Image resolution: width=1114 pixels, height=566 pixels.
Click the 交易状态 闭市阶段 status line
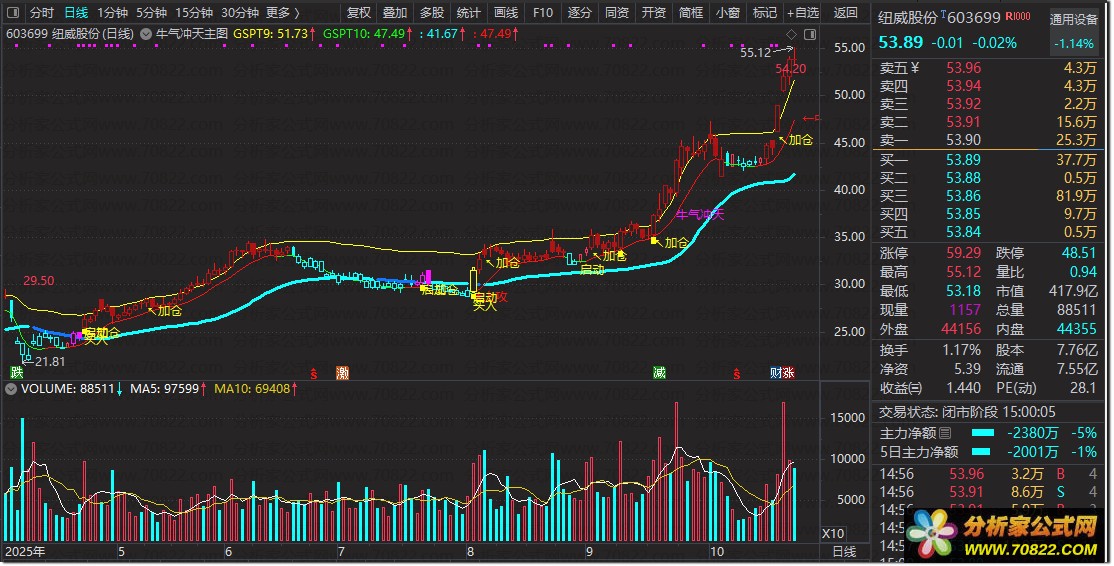tap(967, 412)
